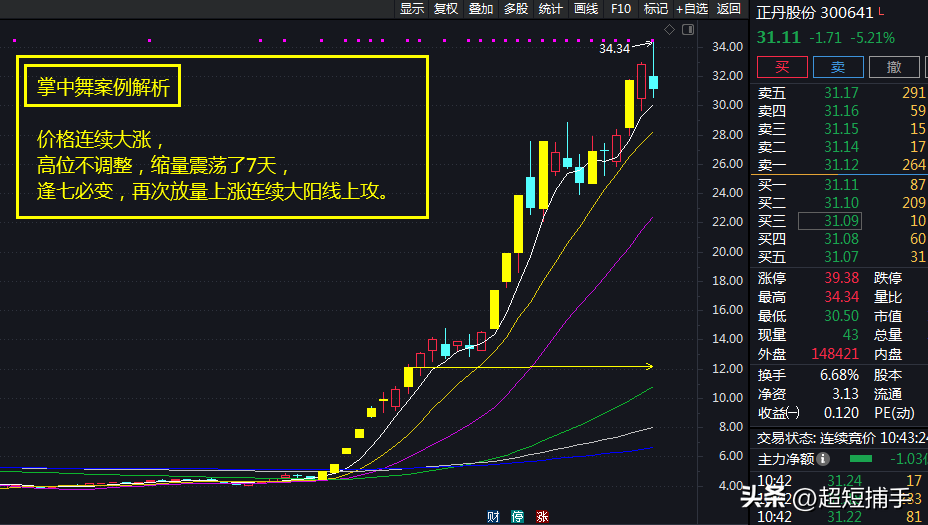The height and width of the screenshot is (525, 928).
Task: Select the 买四 price 31.08
Action: [841, 239]
